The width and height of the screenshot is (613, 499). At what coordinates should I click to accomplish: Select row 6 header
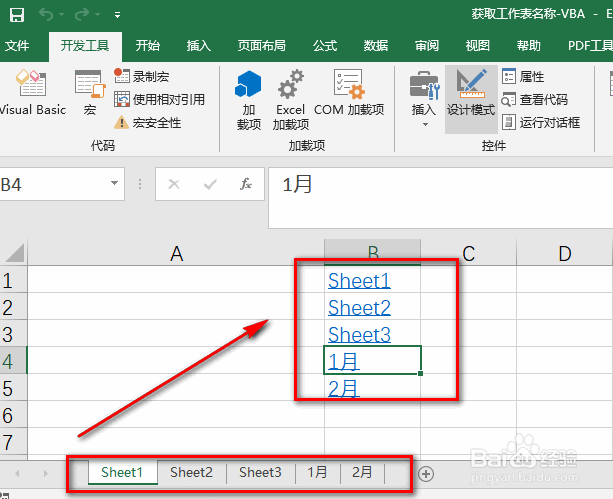pos(13,415)
